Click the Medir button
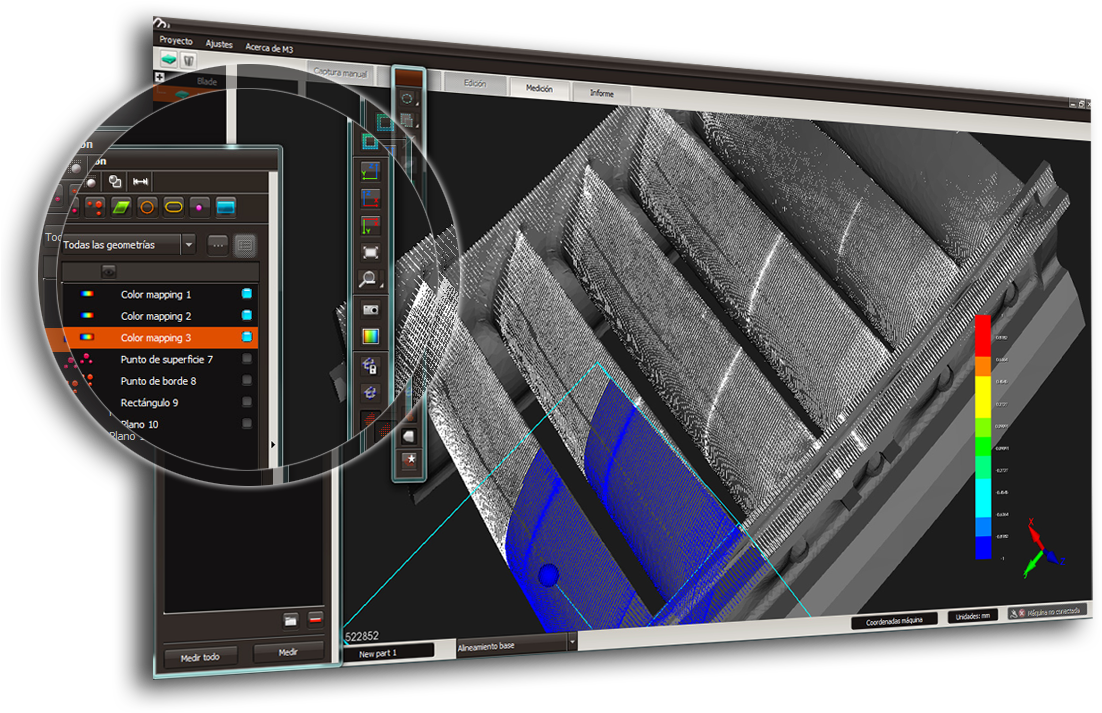Screen dimensions: 1102x713 click(x=288, y=653)
